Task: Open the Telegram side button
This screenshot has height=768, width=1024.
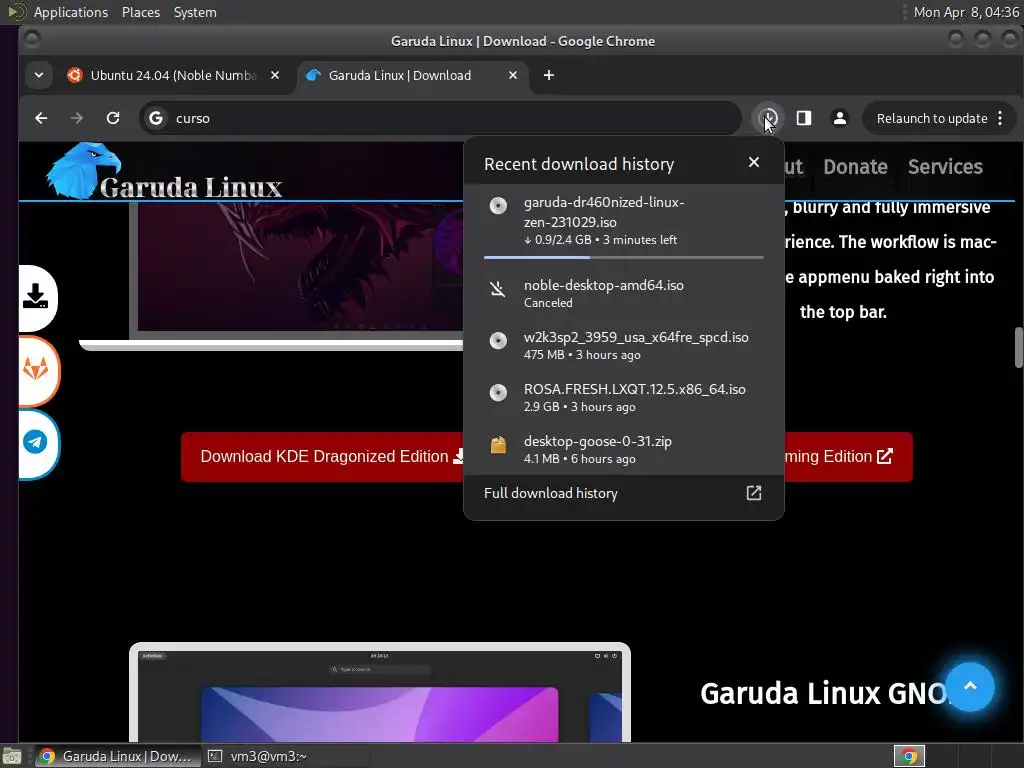Action: pyautogui.click(x=37, y=443)
